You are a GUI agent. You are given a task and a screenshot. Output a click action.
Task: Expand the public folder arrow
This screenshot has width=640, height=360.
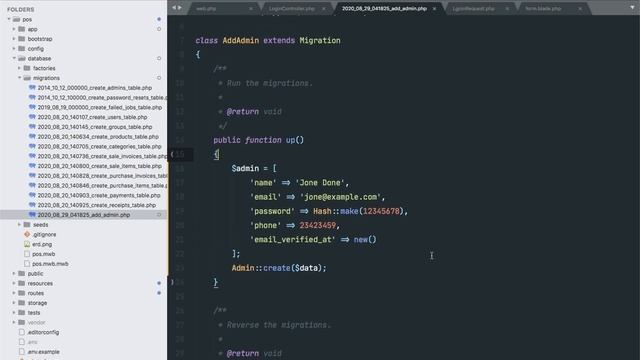14,273
